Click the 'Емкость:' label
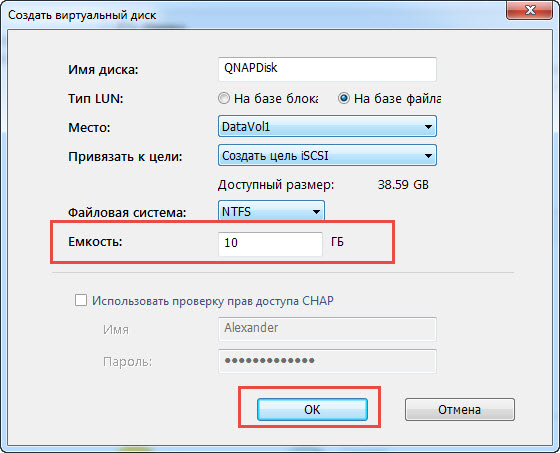Viewport: 560px width, 453px height. [95, 242]
